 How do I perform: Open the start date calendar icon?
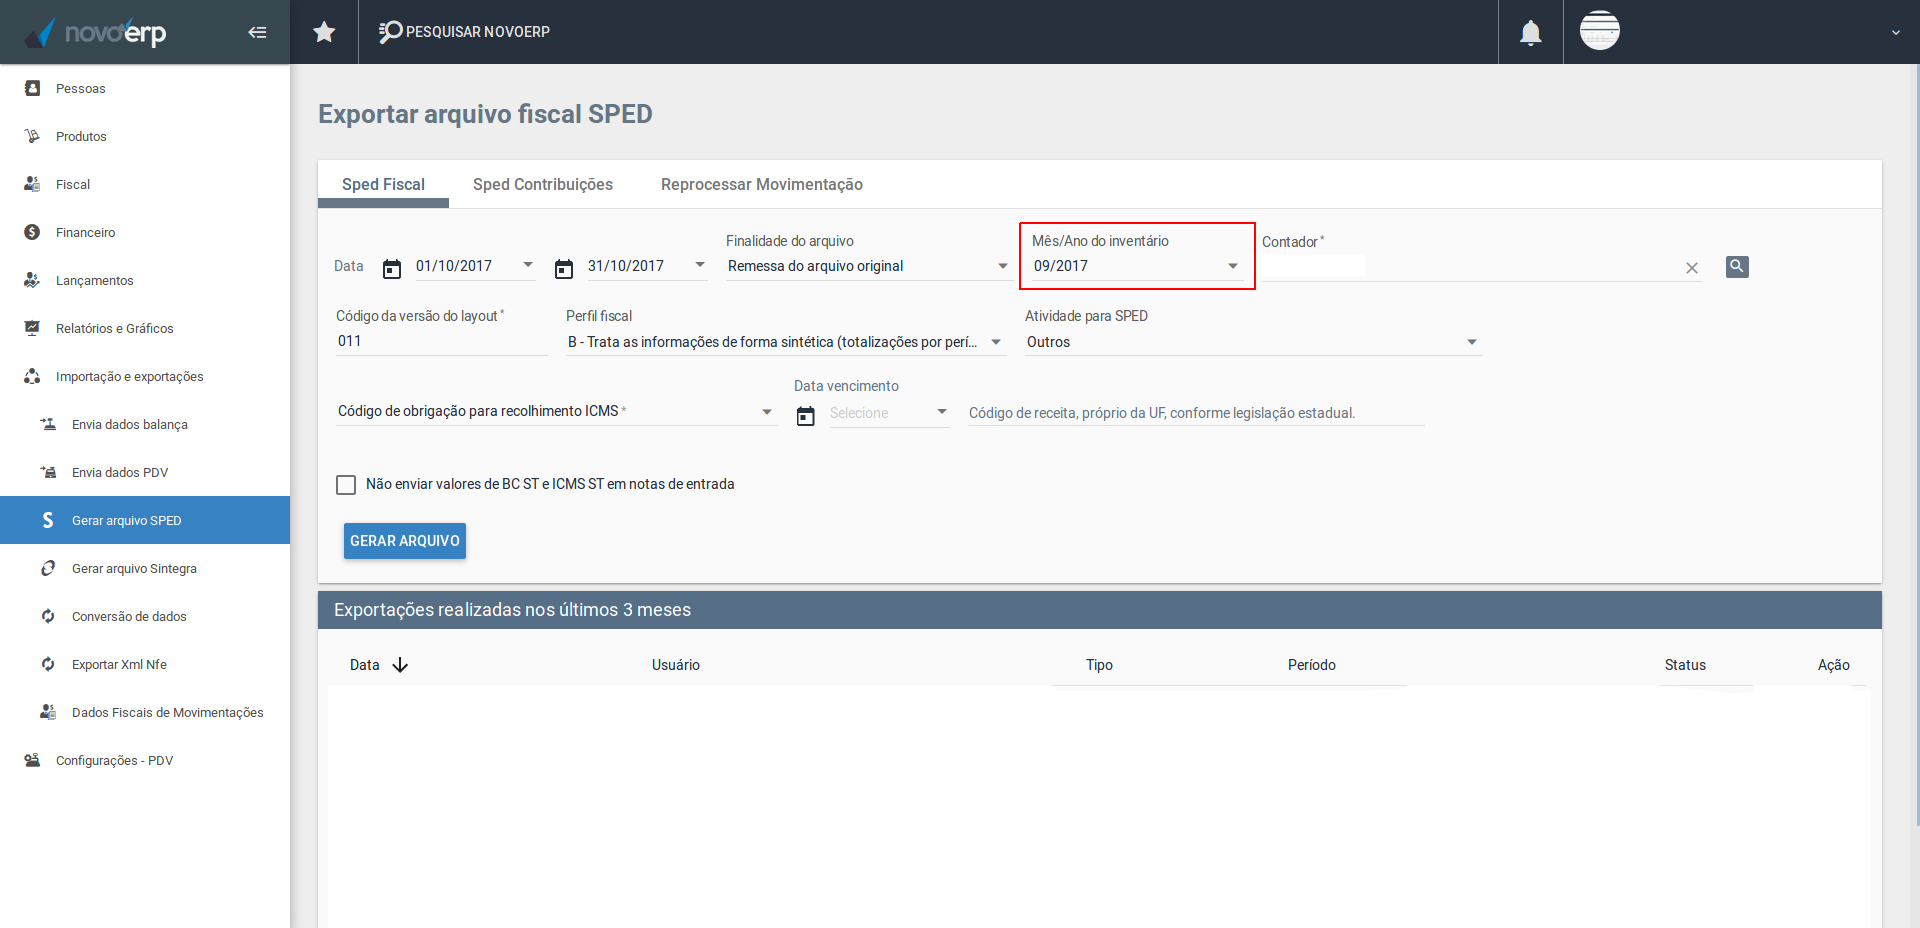[392, 268]
